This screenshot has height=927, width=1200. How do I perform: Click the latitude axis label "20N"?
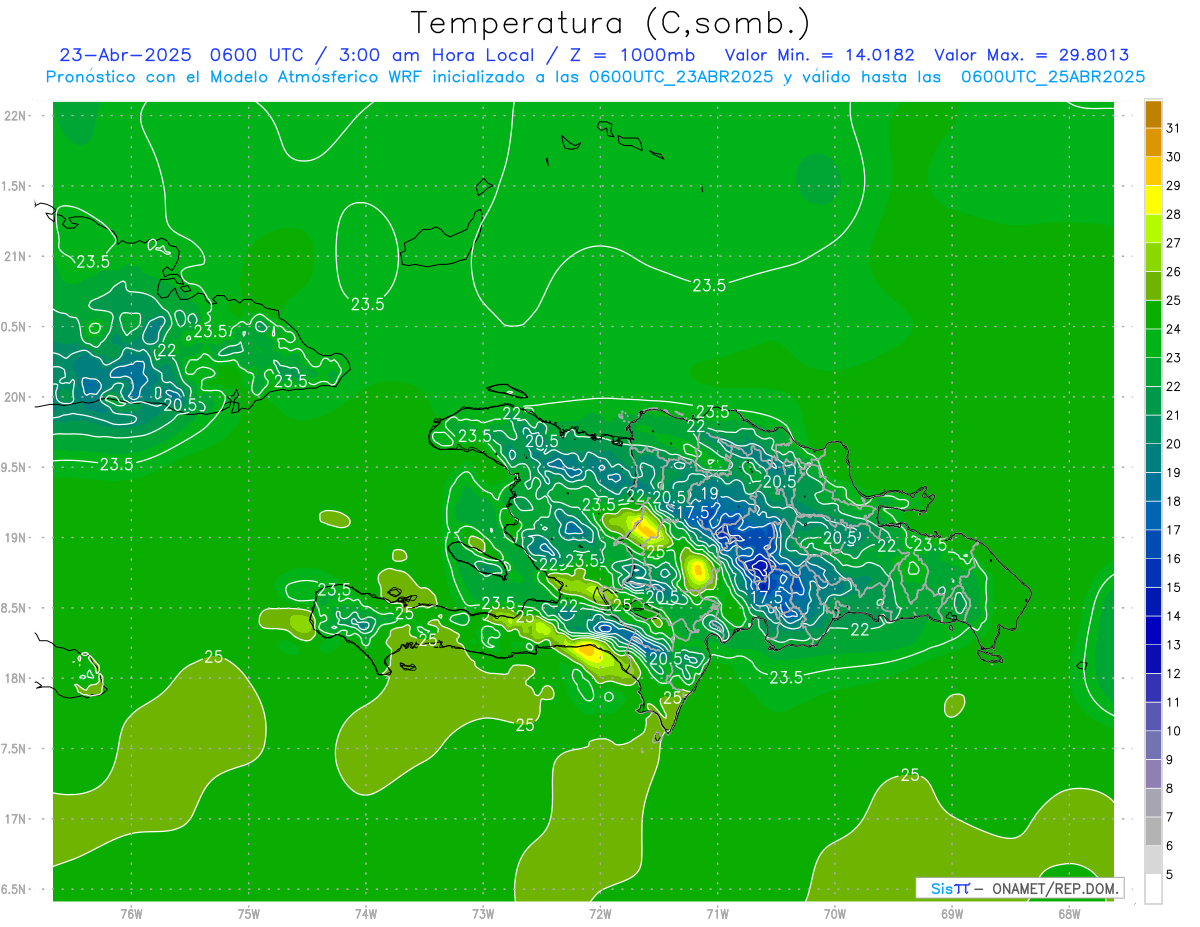(x=15, y=397)
